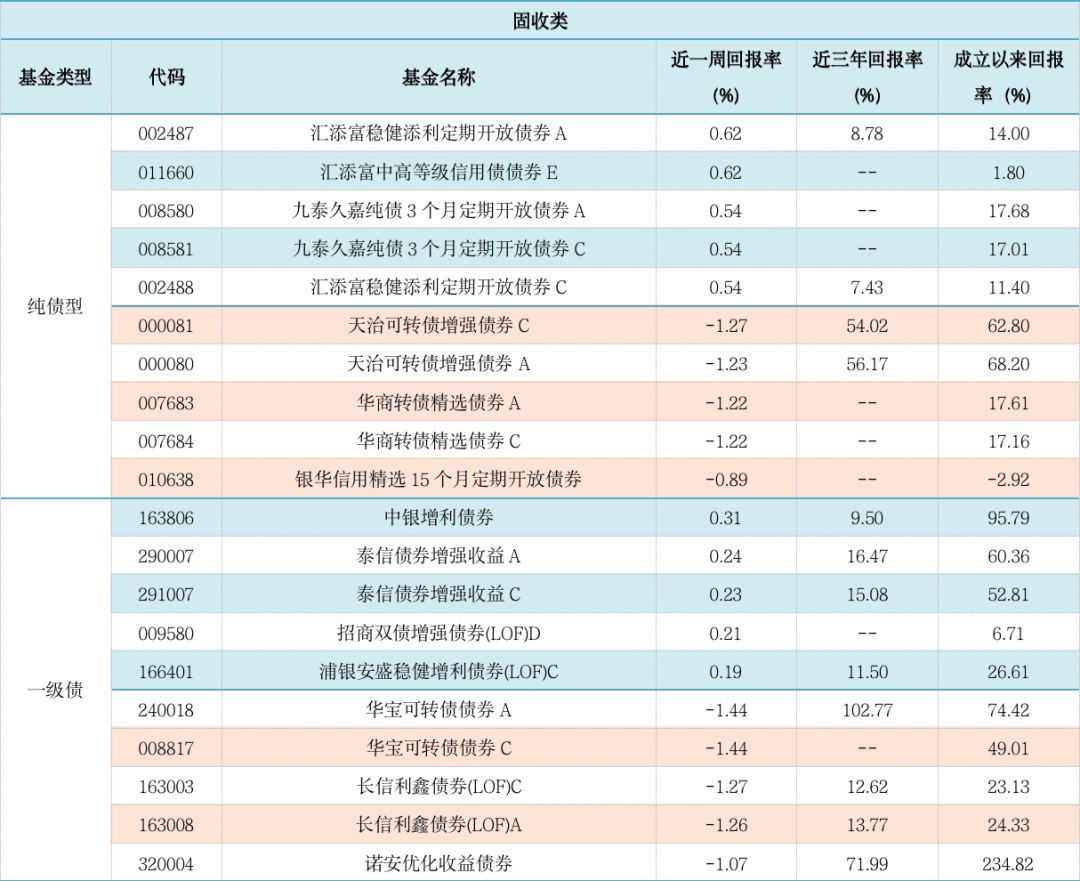Viewport: 1080px width, 881px height.
Task: Click fund code 008580
Action: [166, 211]
